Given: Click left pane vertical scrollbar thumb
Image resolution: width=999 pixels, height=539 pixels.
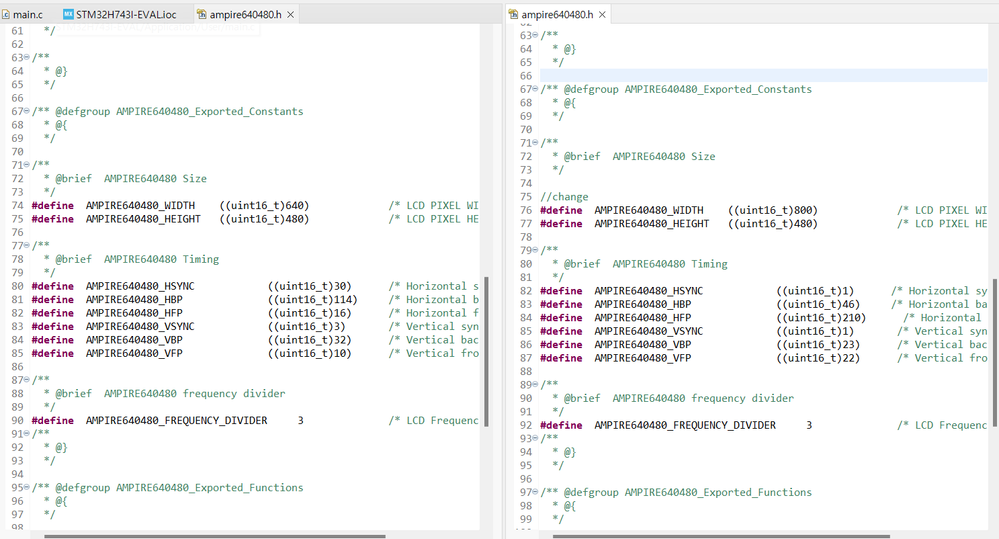Looking at the screenshot, I should [x=486, y=351].
